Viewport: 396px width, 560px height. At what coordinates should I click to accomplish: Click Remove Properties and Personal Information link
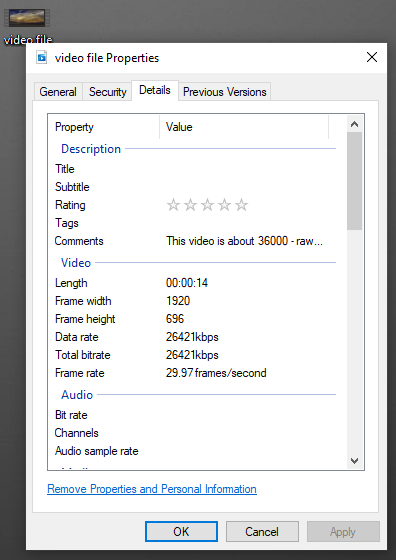pyautogui.click(x=152, y=489)
